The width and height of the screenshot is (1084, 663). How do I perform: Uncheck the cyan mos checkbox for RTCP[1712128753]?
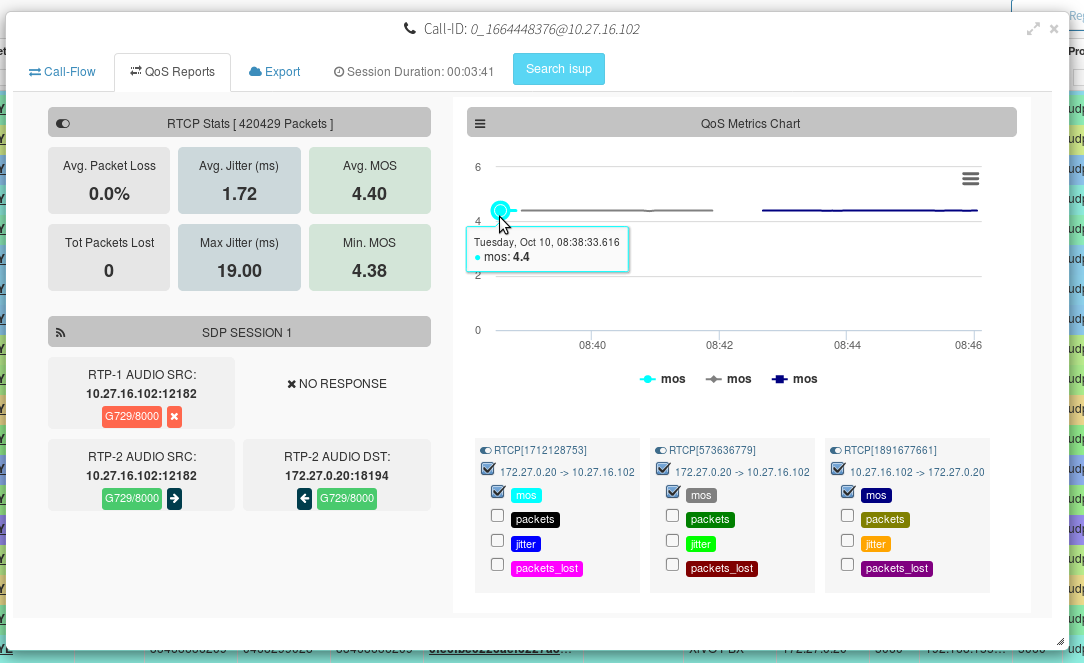pyautogui.click(x=498, y=492)
